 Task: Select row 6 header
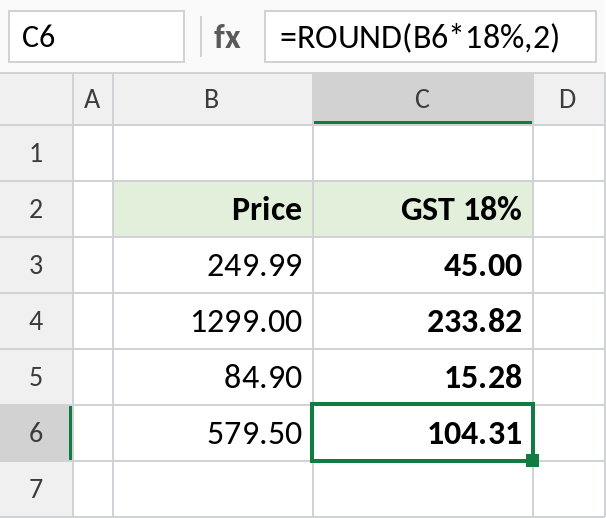point(36,433)
